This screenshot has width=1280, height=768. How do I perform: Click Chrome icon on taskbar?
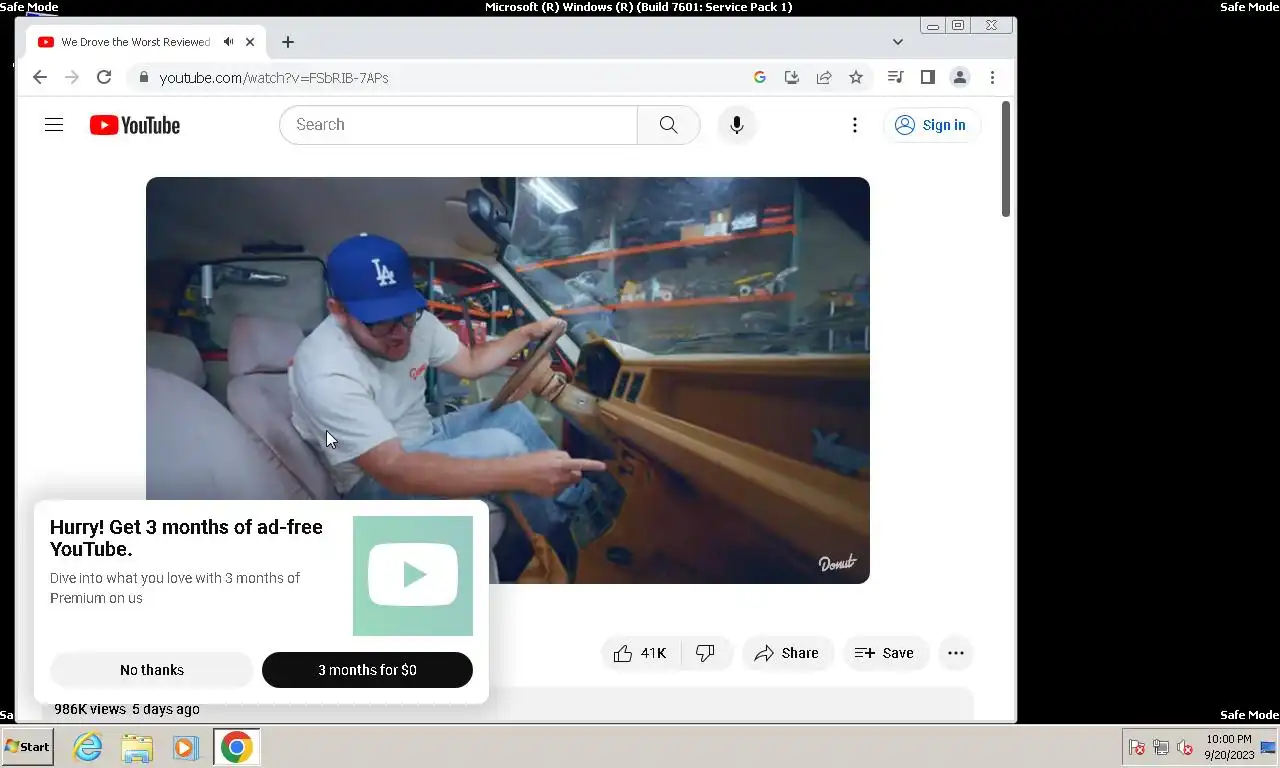click(237, 747)
